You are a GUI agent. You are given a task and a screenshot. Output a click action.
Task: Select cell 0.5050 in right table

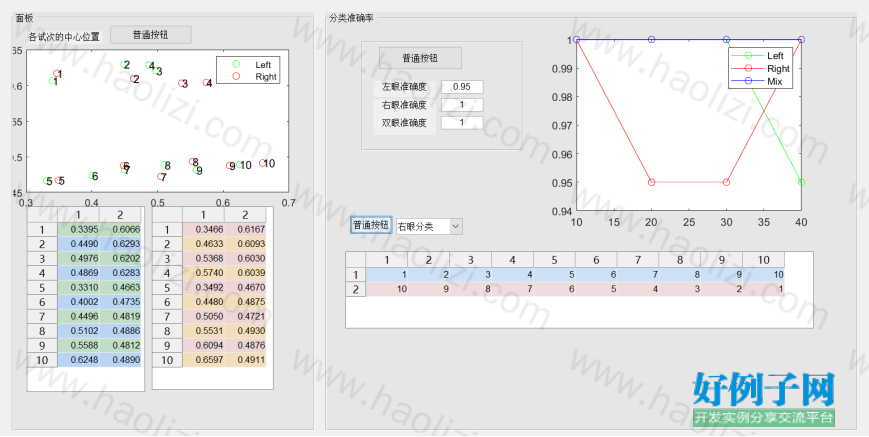[203, 316]
